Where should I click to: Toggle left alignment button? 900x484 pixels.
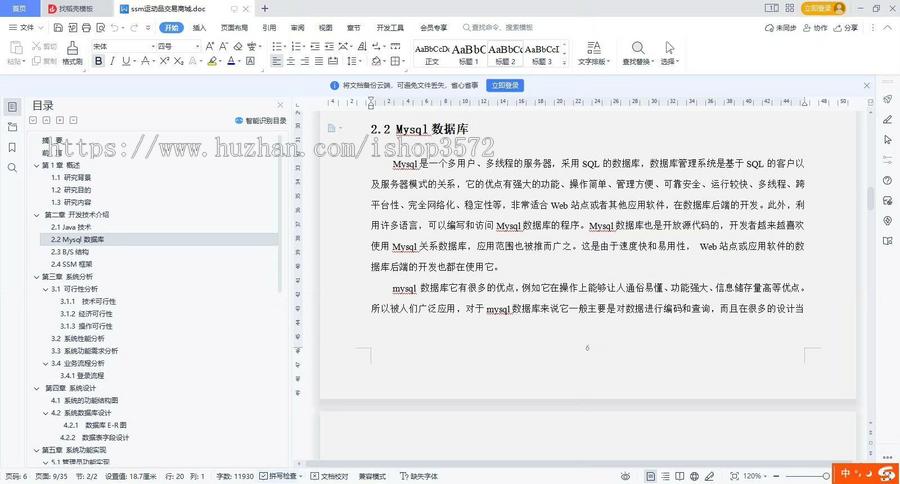click(x=276, y=61)
